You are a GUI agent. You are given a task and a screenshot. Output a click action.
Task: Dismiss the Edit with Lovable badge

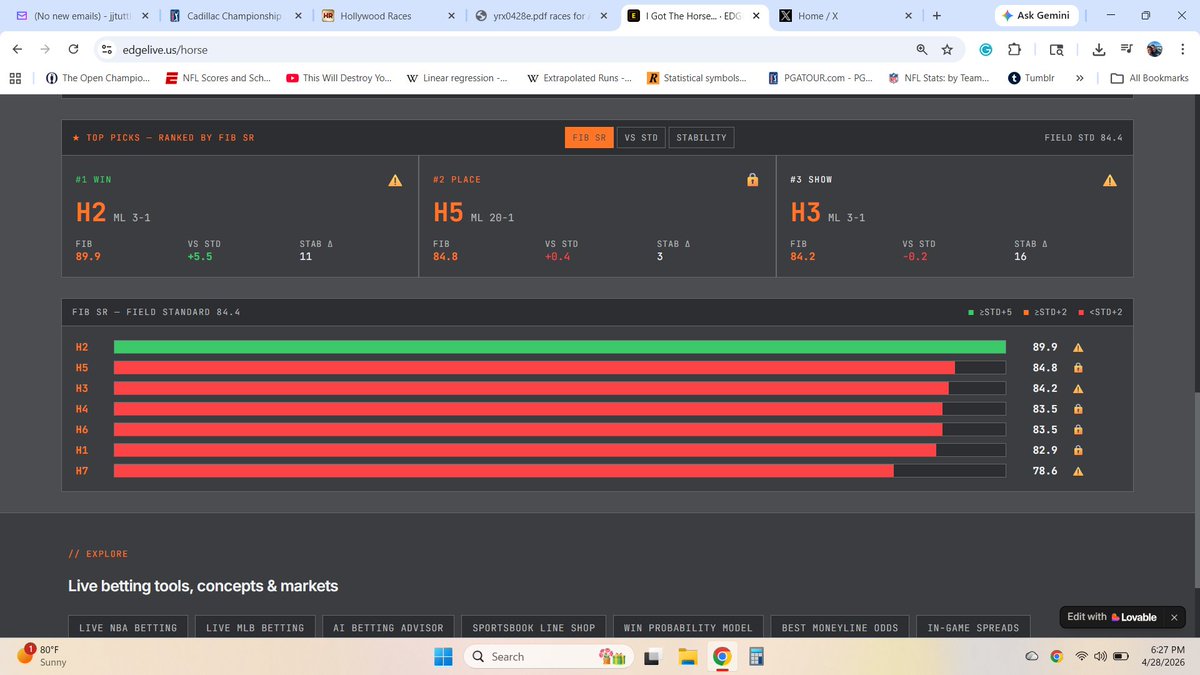pos(1174,617)
